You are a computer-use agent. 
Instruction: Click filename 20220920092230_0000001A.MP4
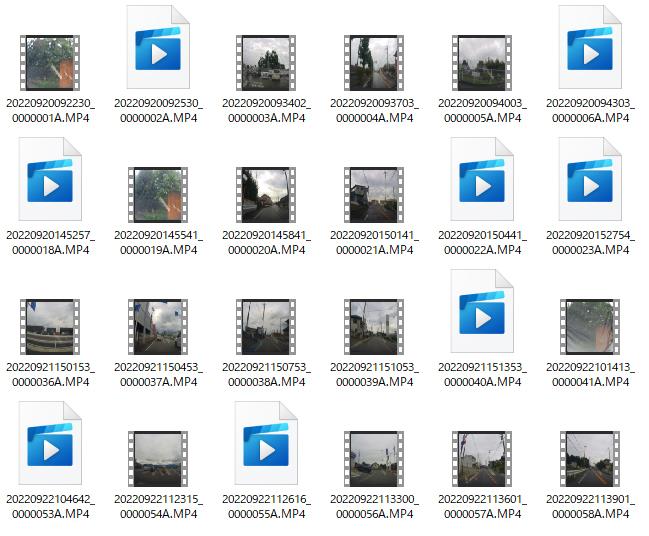coord(50,111)
